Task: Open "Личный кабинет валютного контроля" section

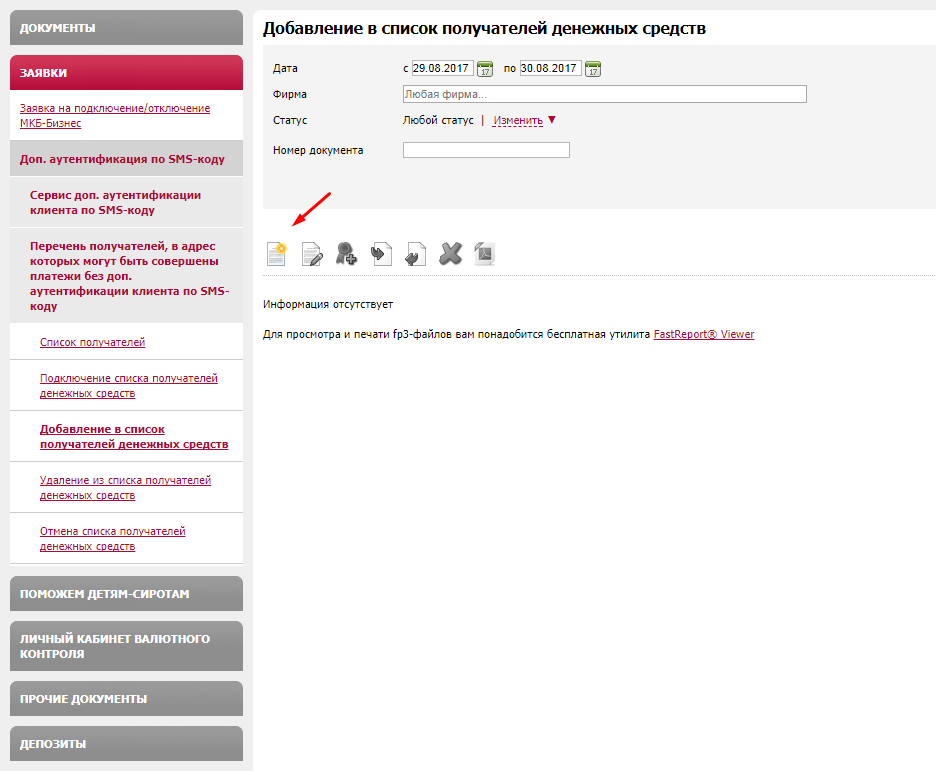Action: pos(126,646)
